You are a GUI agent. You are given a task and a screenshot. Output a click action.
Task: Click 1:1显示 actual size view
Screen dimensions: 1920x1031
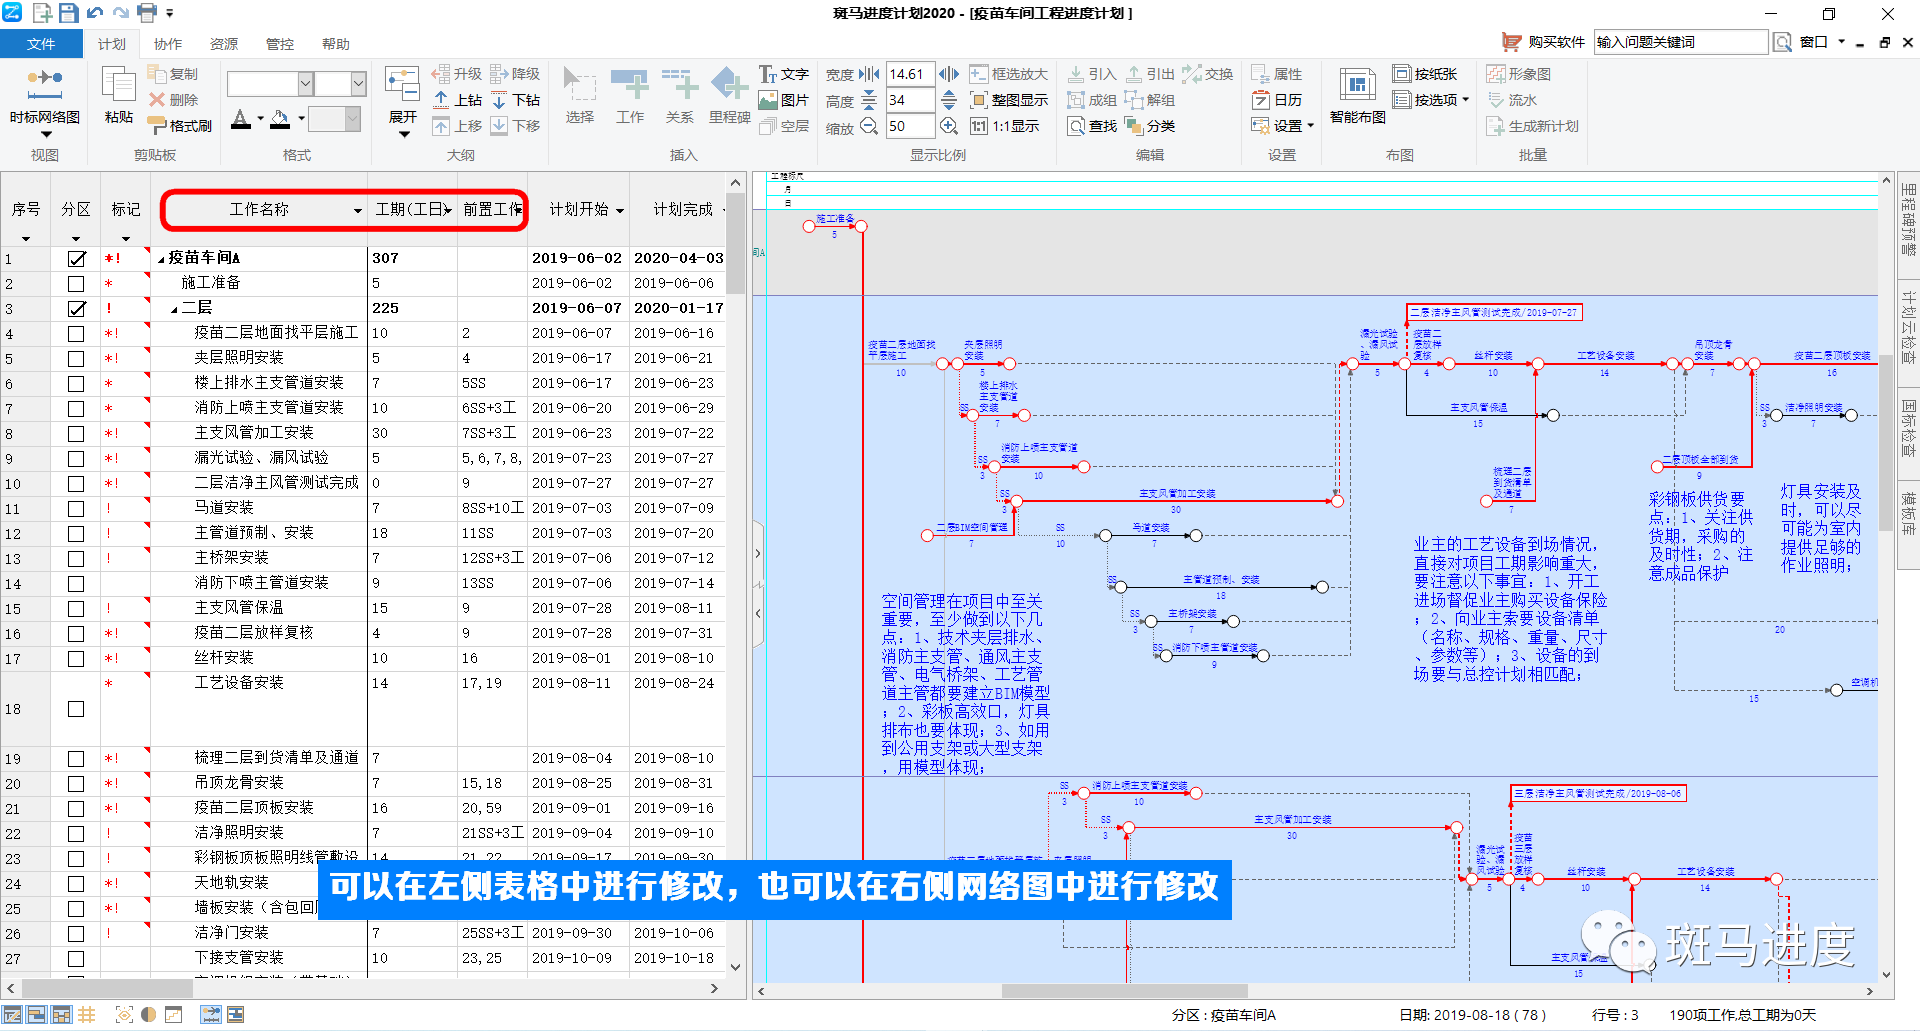pos(1005,126)
